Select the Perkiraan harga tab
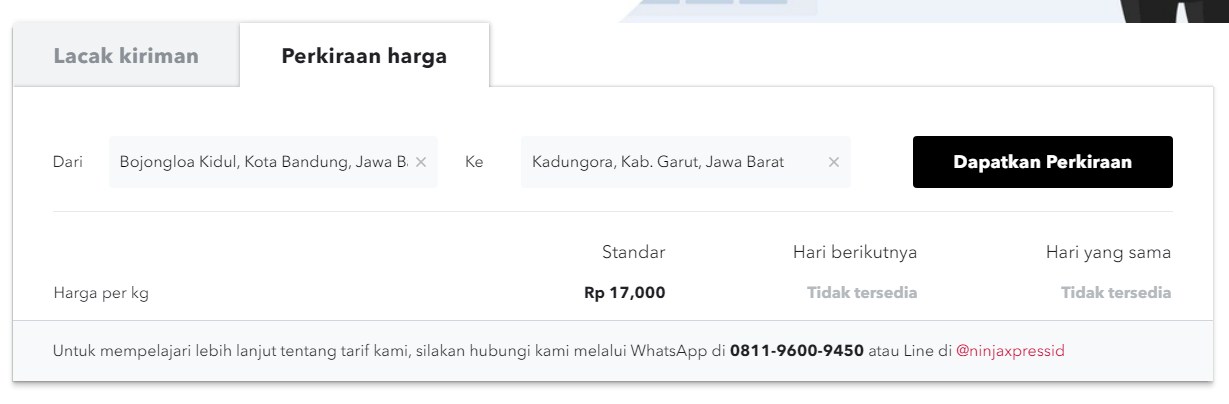This screenshot has height=404, width=1229. (364, 56)
